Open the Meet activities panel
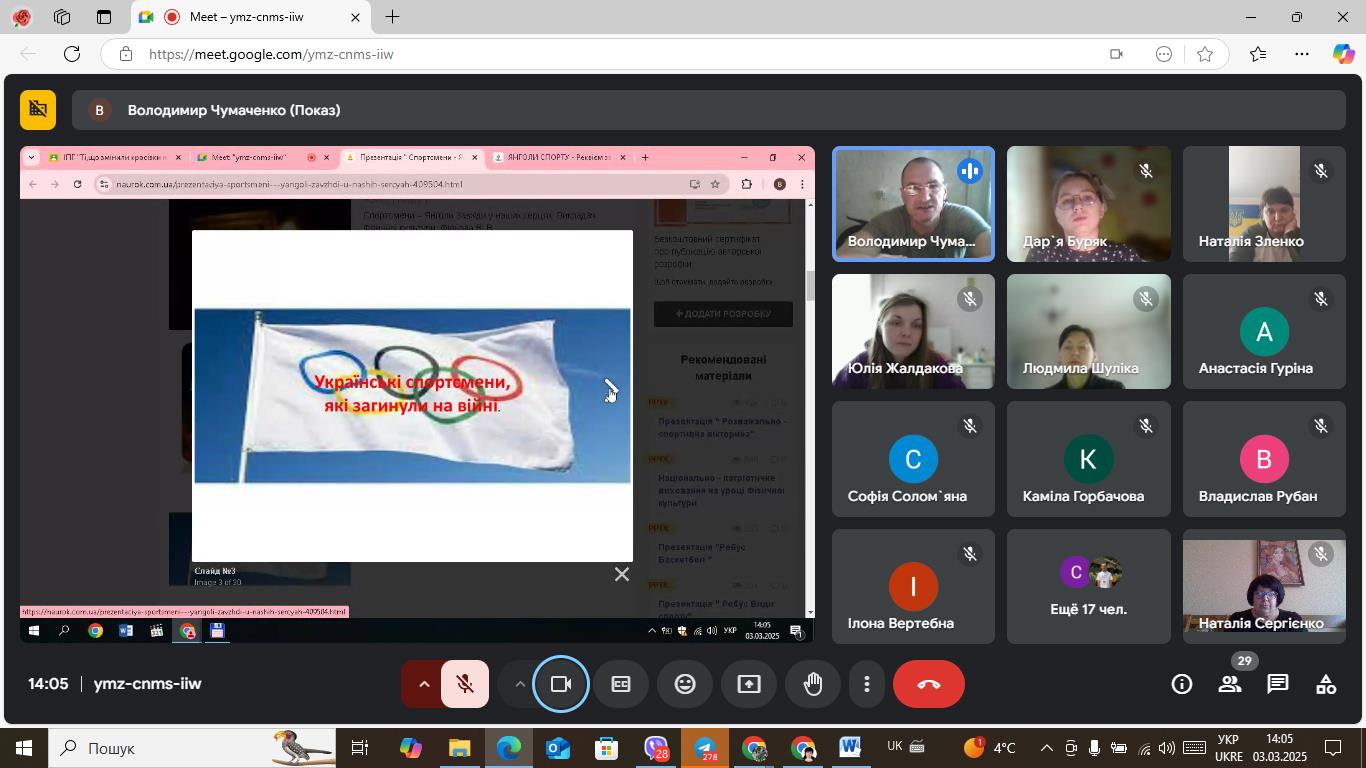The image size is (1366, 768). click(1326, 684)
